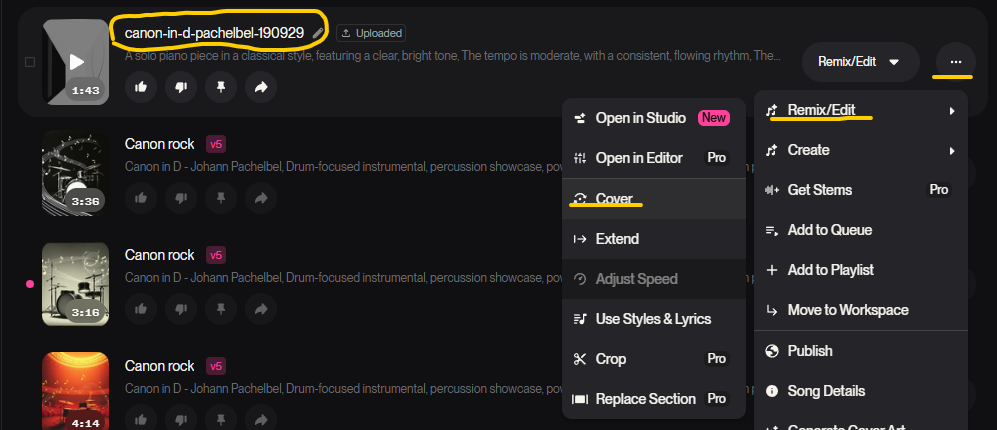
Task: Pin the canon-in-d-pachelbel song
Action: pyautogui.click(x=221, y=87)
